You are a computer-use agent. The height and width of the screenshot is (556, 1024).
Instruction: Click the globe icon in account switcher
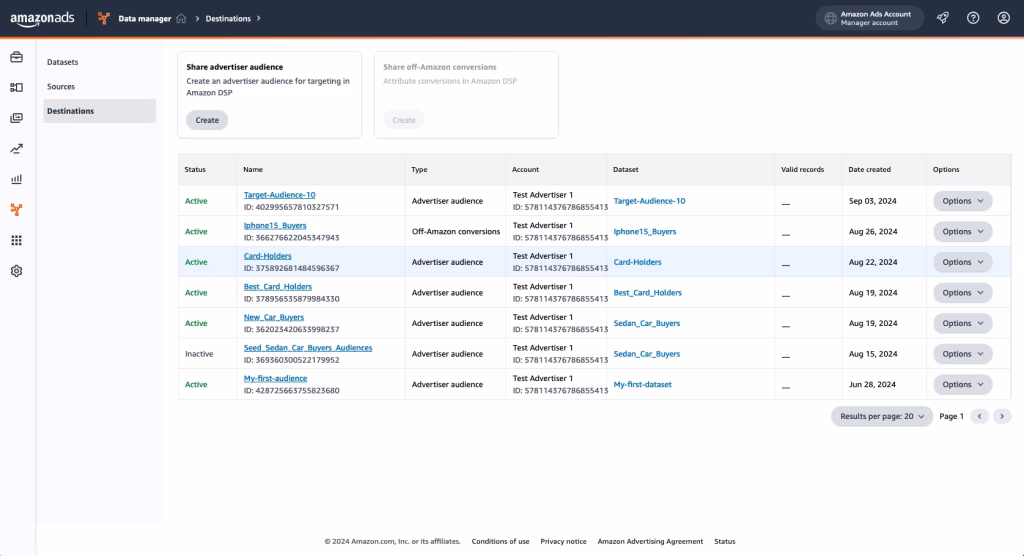tap(830, 18)
